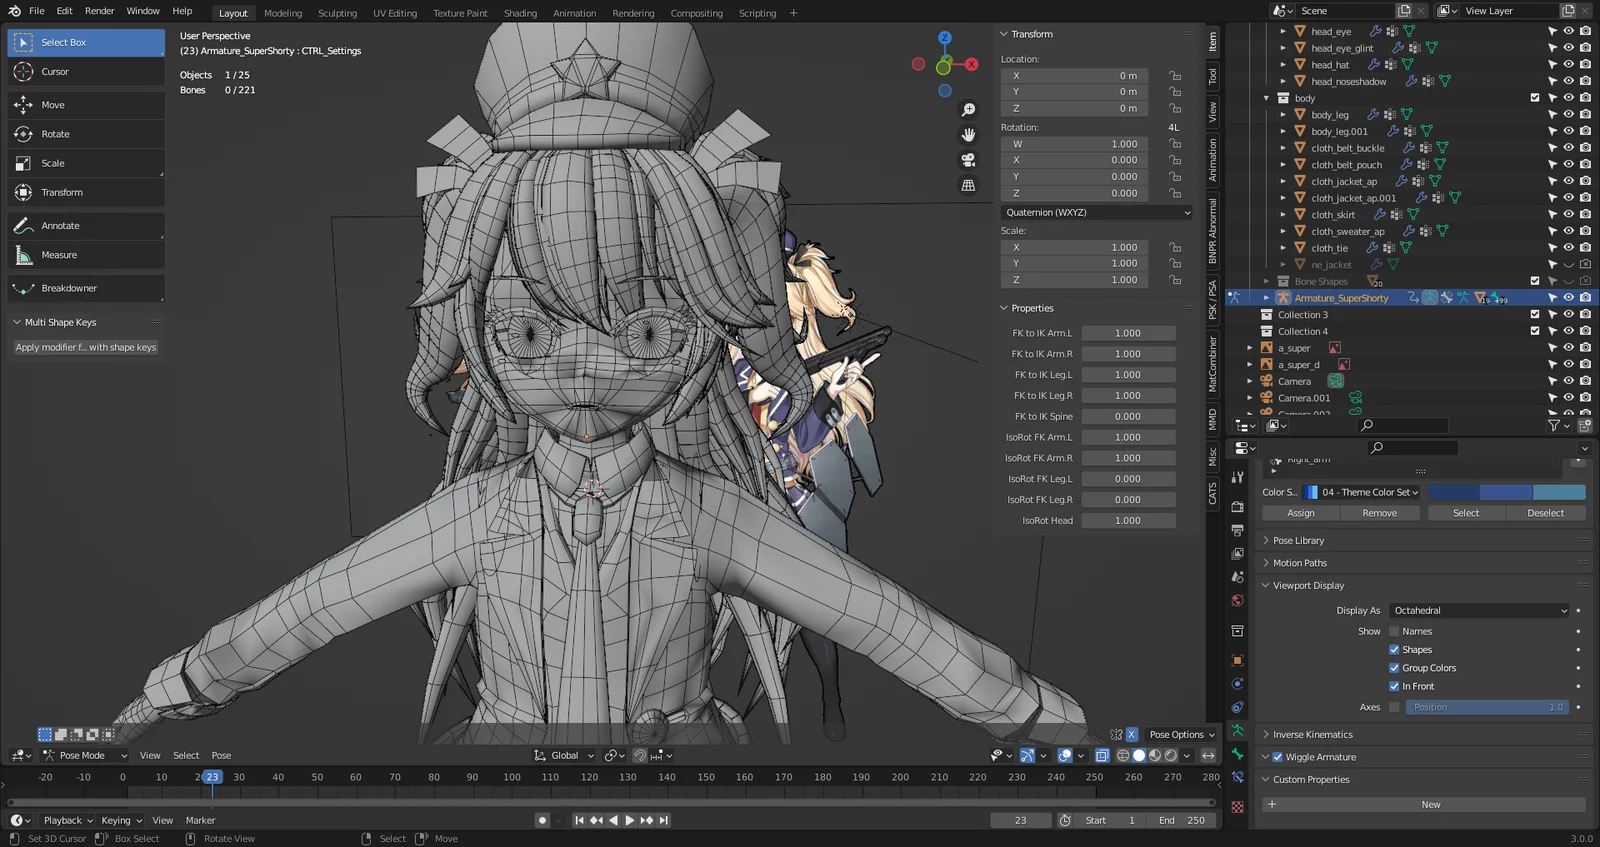
Task: Click the zoom magnifier viewport icon
Action: point(968,110)
